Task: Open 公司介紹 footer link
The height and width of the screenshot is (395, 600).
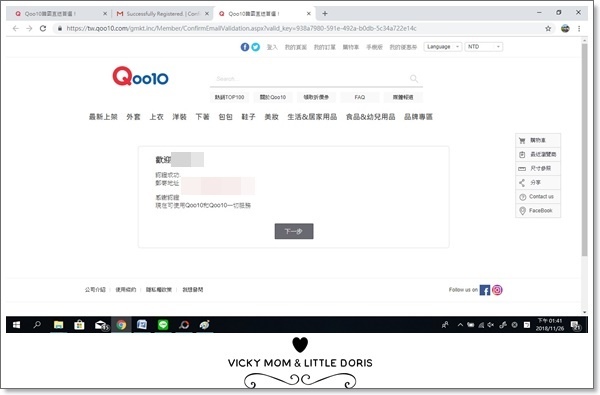Action: click(95, 290)
